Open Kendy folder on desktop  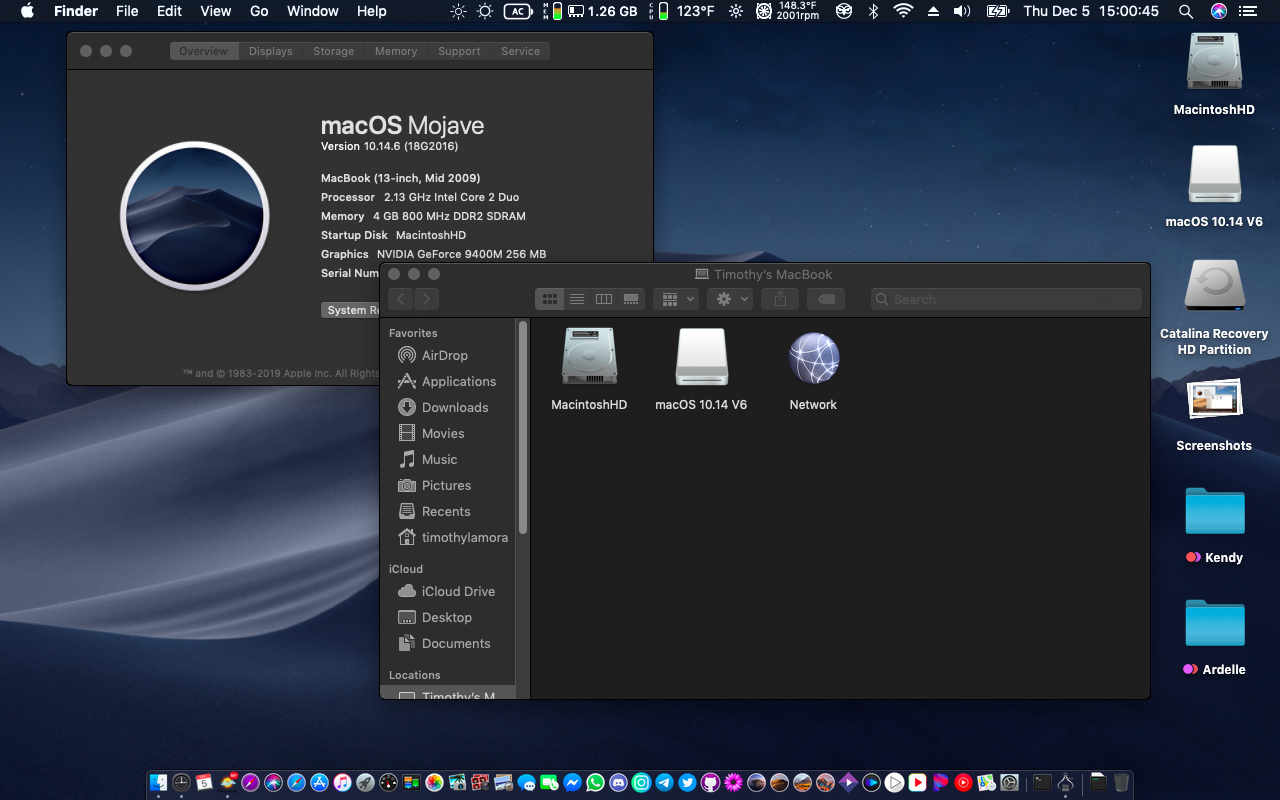pyautogui.click(x=1214, y=511)
